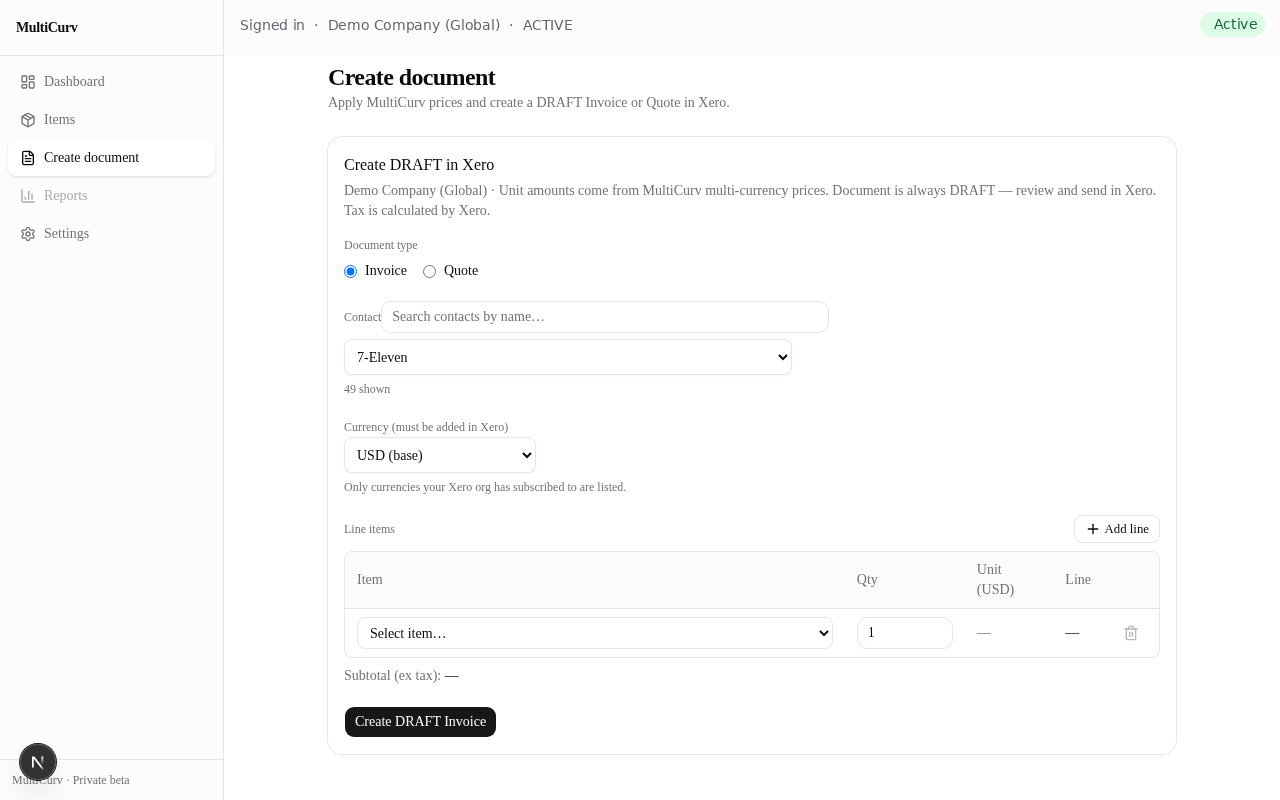Open the 7-Eleven contact dropdown
The width and height of the screenshot is (1280, 800).
(x=568, y=357)
